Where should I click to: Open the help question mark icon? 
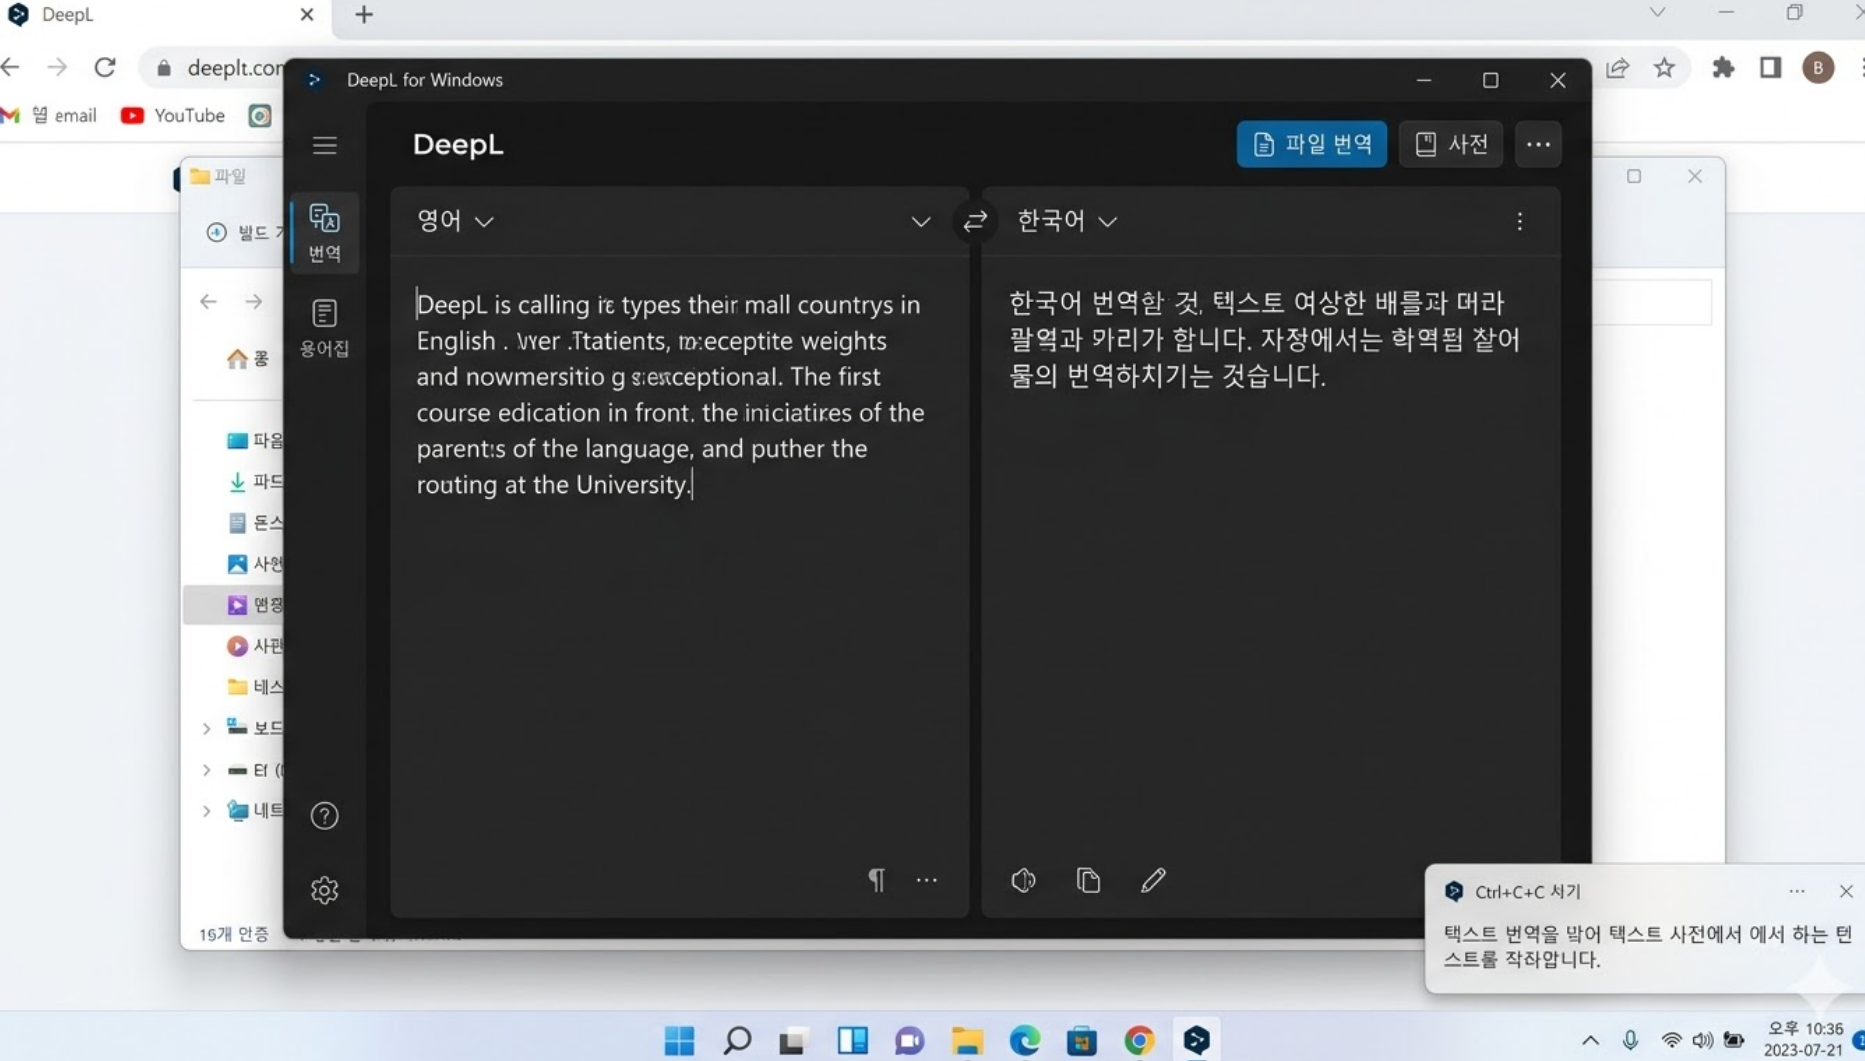pyautogui.click(x=324, y=816)
